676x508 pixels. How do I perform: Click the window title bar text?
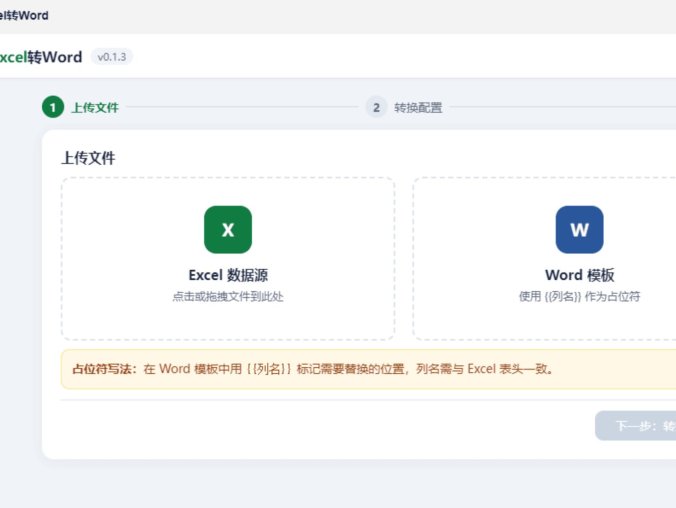(24, 16)
